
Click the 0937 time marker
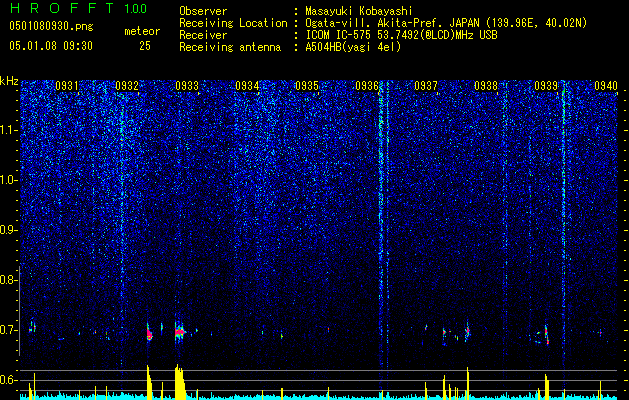tap(426, 86)
